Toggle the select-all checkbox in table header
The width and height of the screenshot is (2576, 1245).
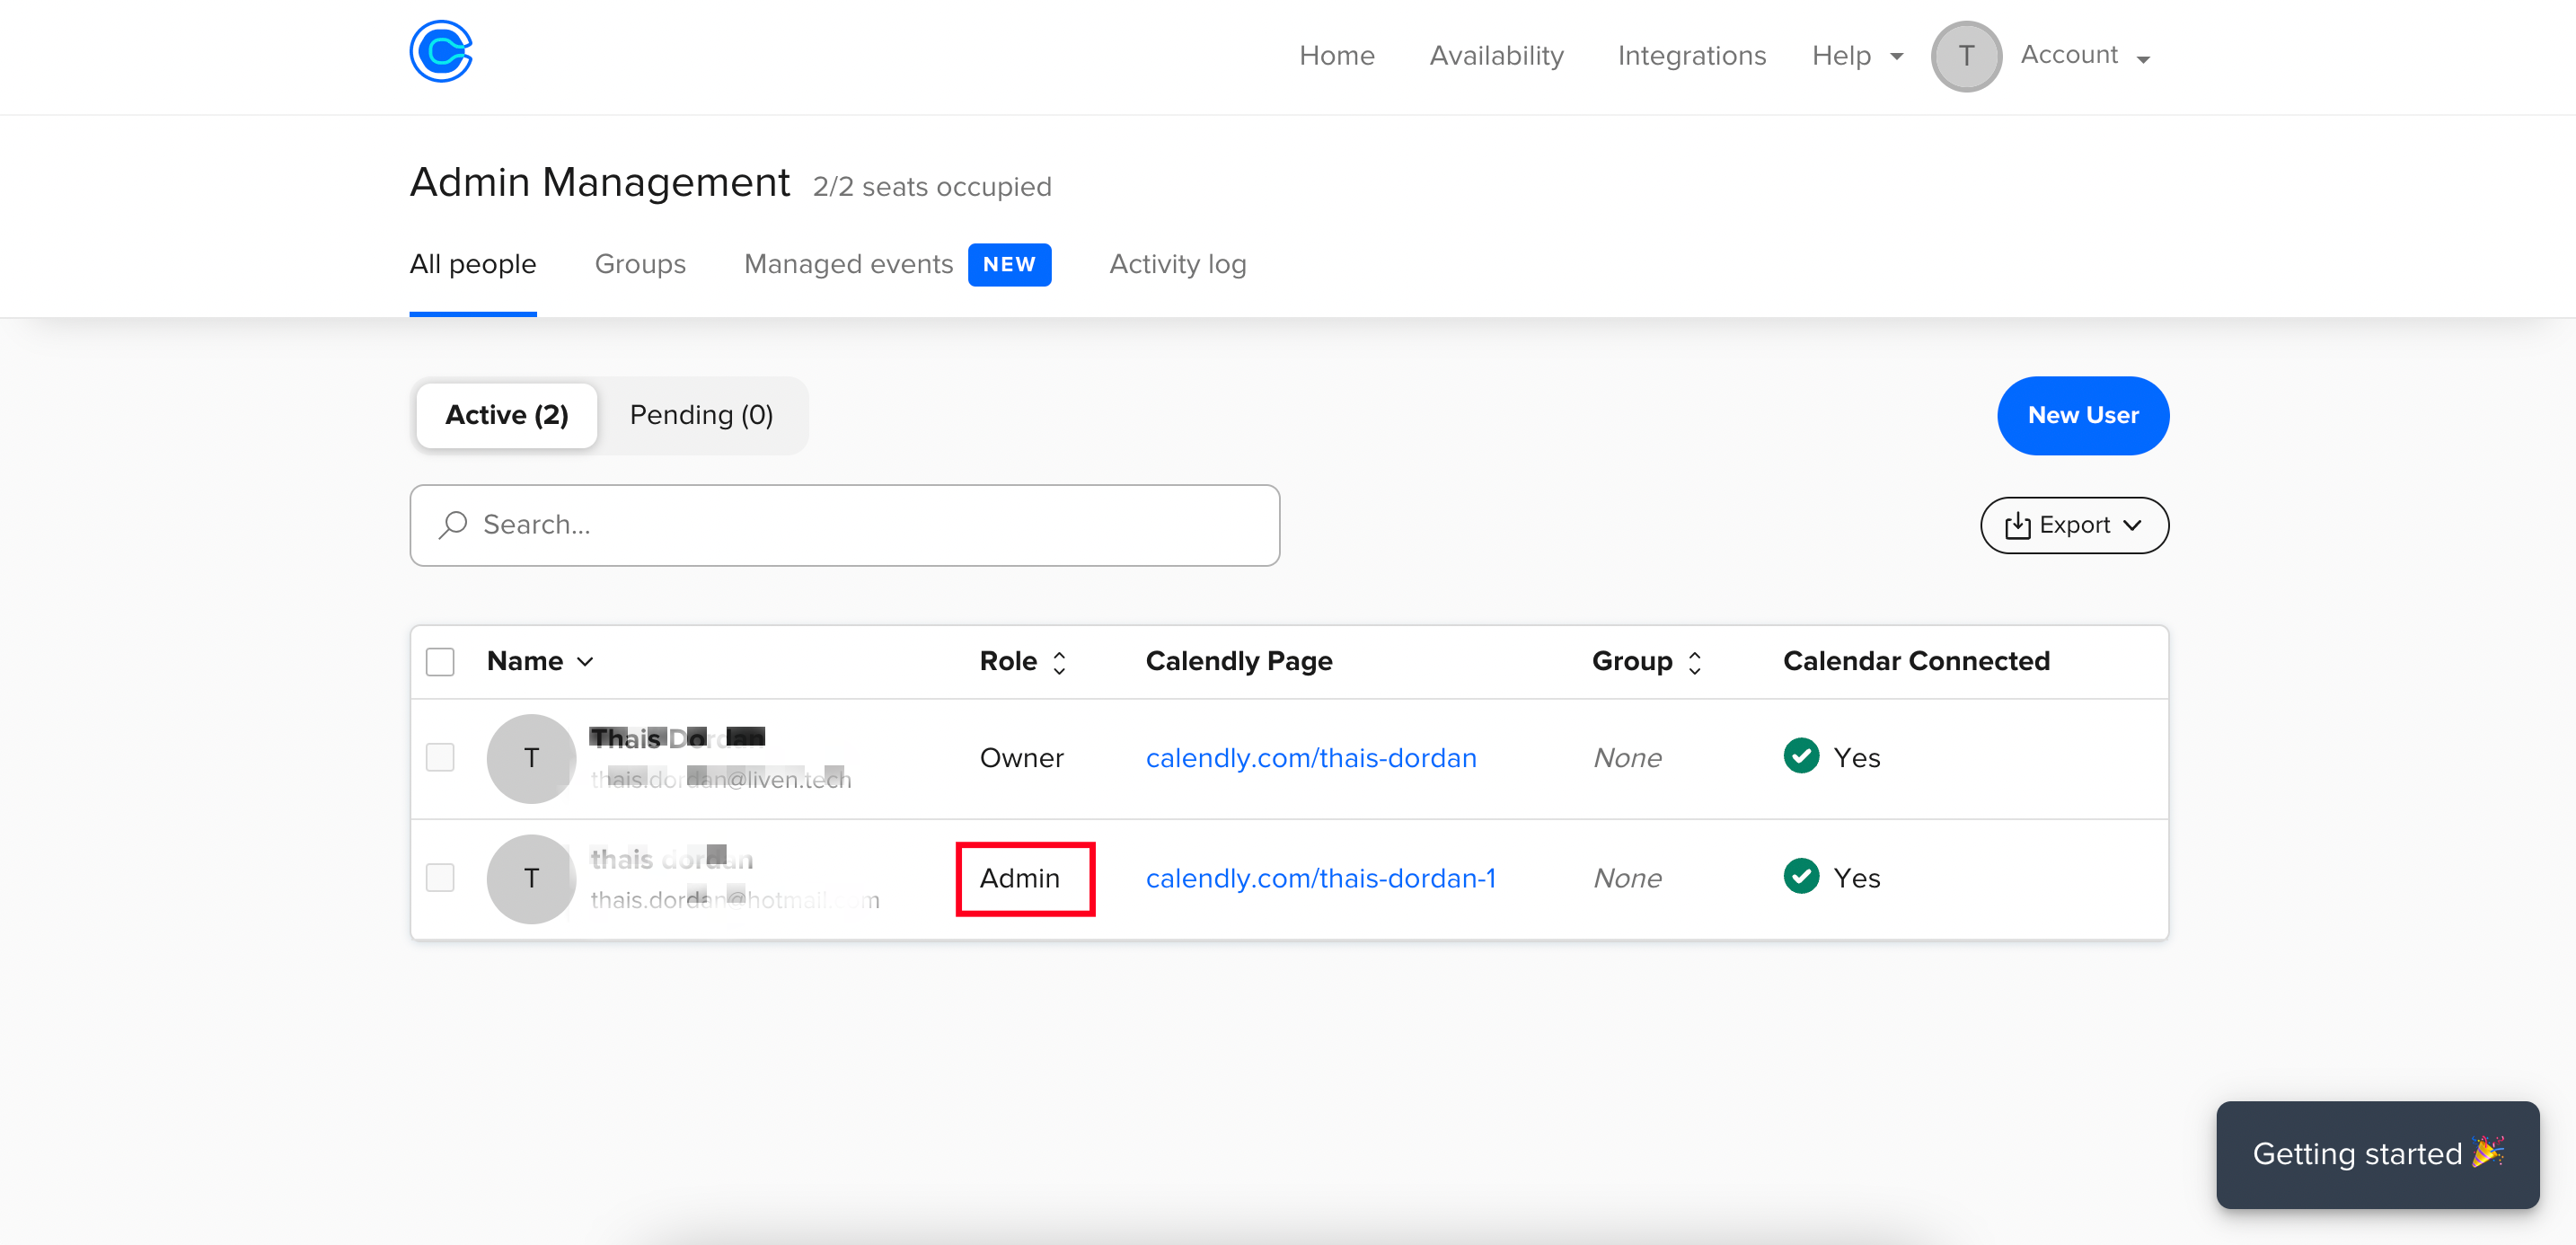(x=440, y=661)
